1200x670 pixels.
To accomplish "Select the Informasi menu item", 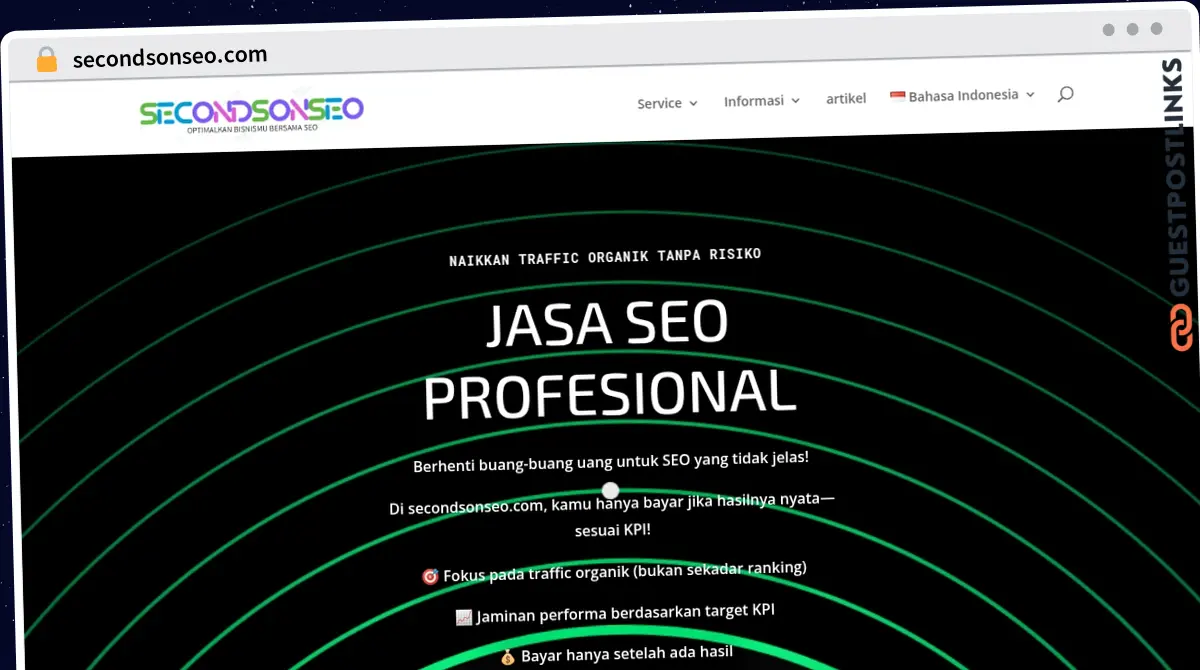I will point(753,100).
